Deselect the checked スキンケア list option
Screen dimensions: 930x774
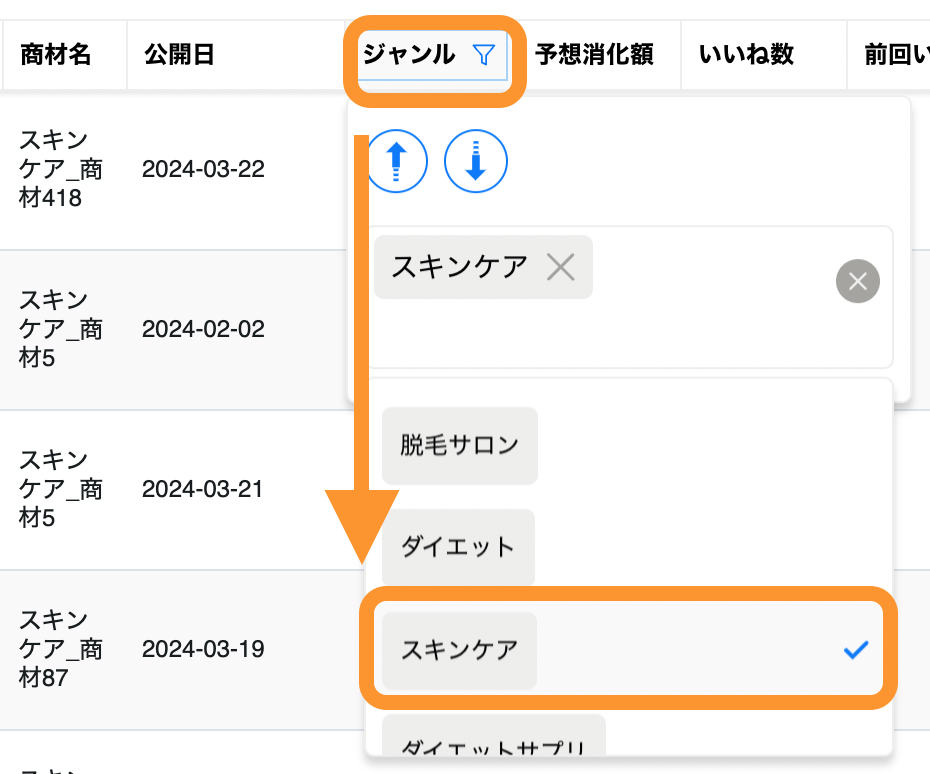click(x=460, y=650)
